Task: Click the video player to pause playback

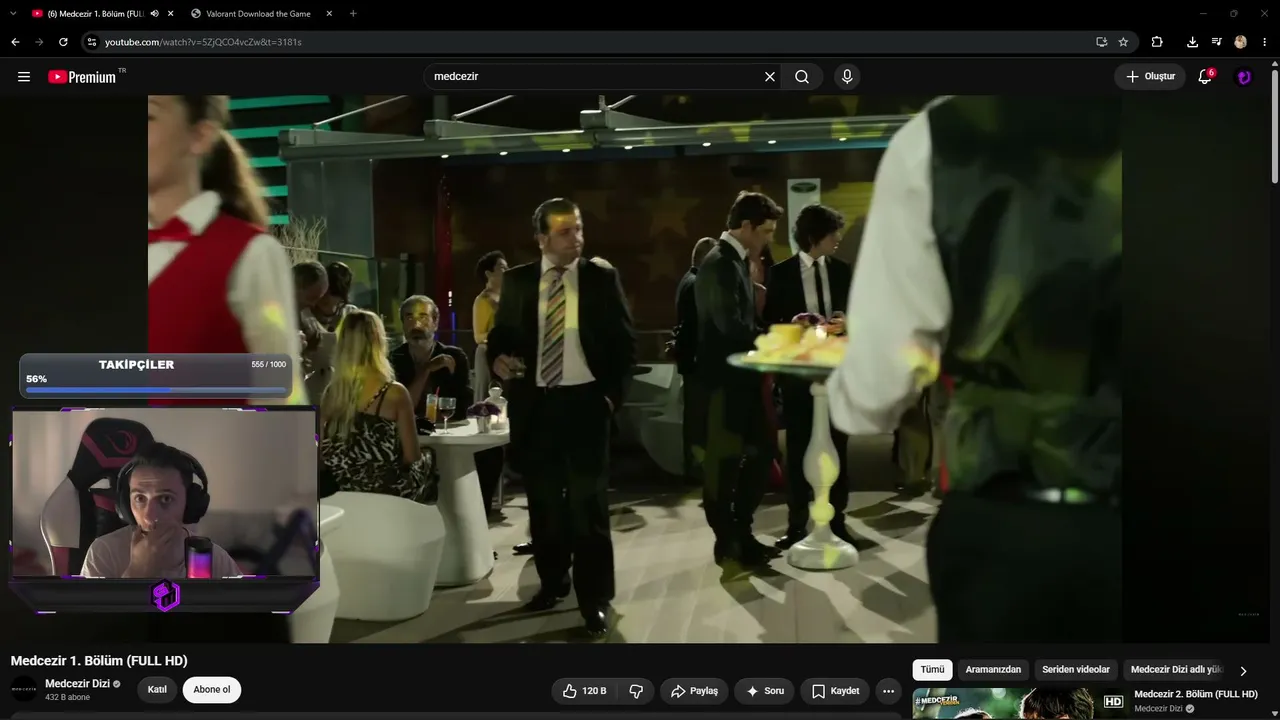Action: pos(635,369)
